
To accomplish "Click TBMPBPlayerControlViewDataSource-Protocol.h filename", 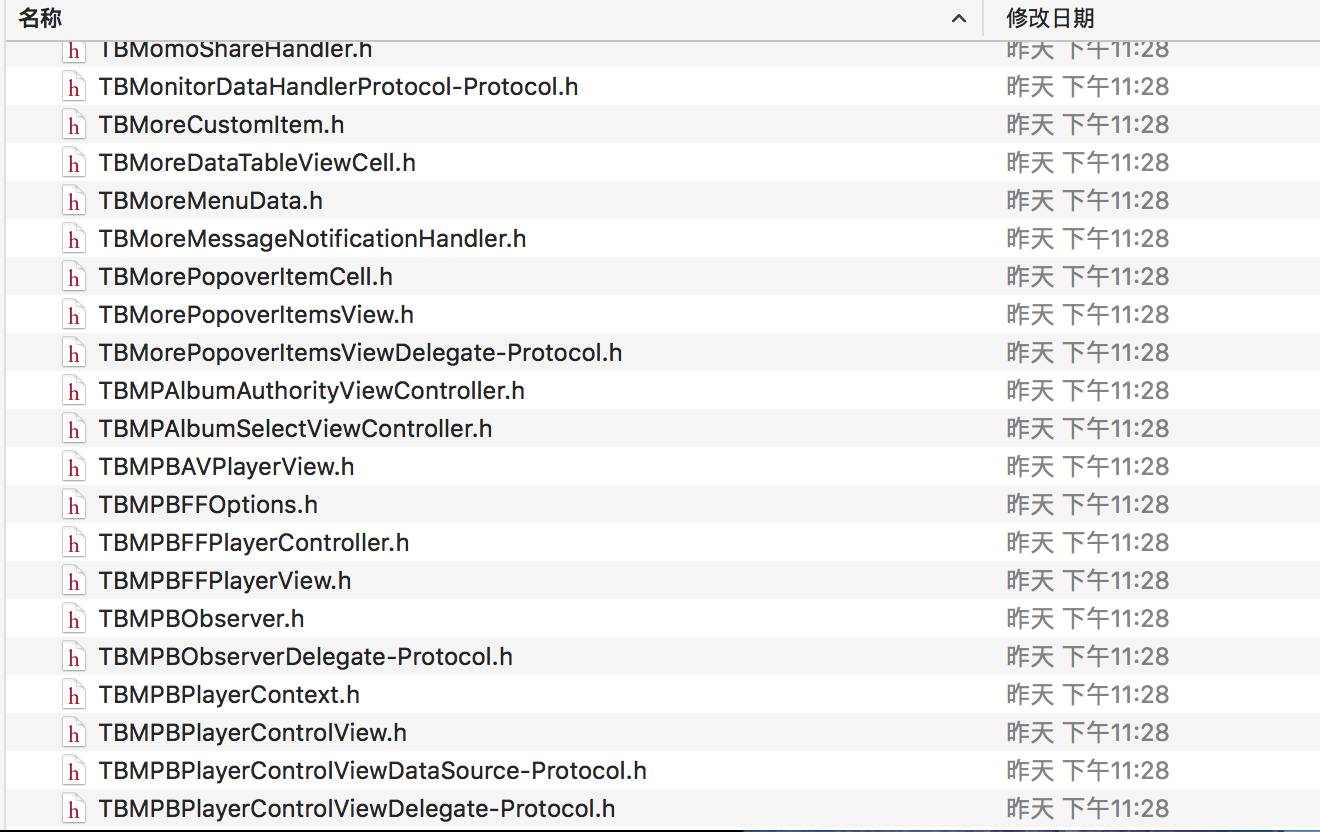I will pyautogui.click(x=372, y=771).
